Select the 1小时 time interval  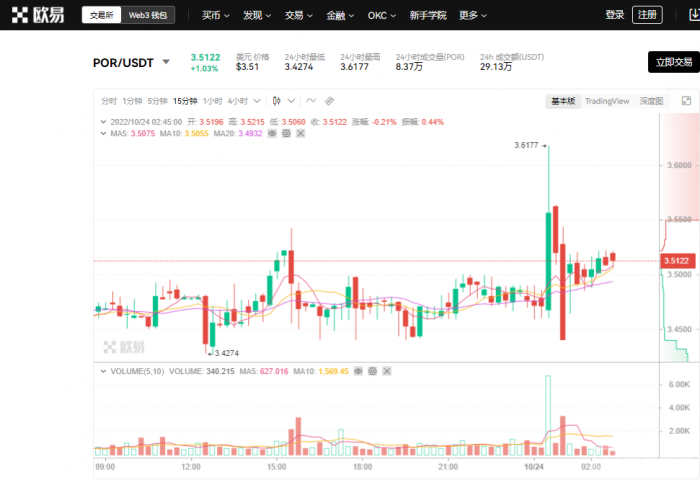[212, 101]
